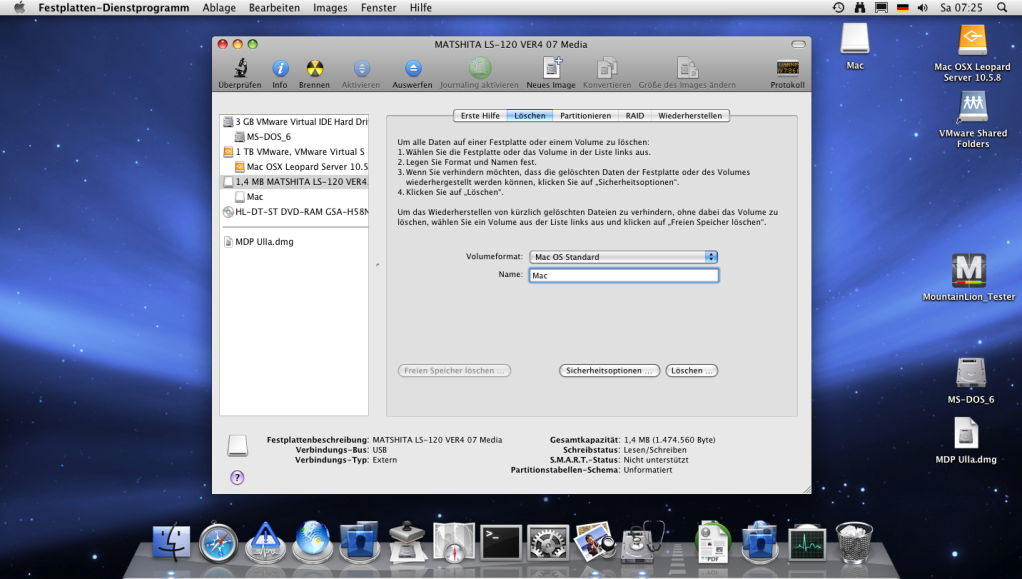Viewport: 1022px width, 579px height.
Task: Select MDP Ulla.dmg in sidebar list
Action: click(x=295, y=242)
